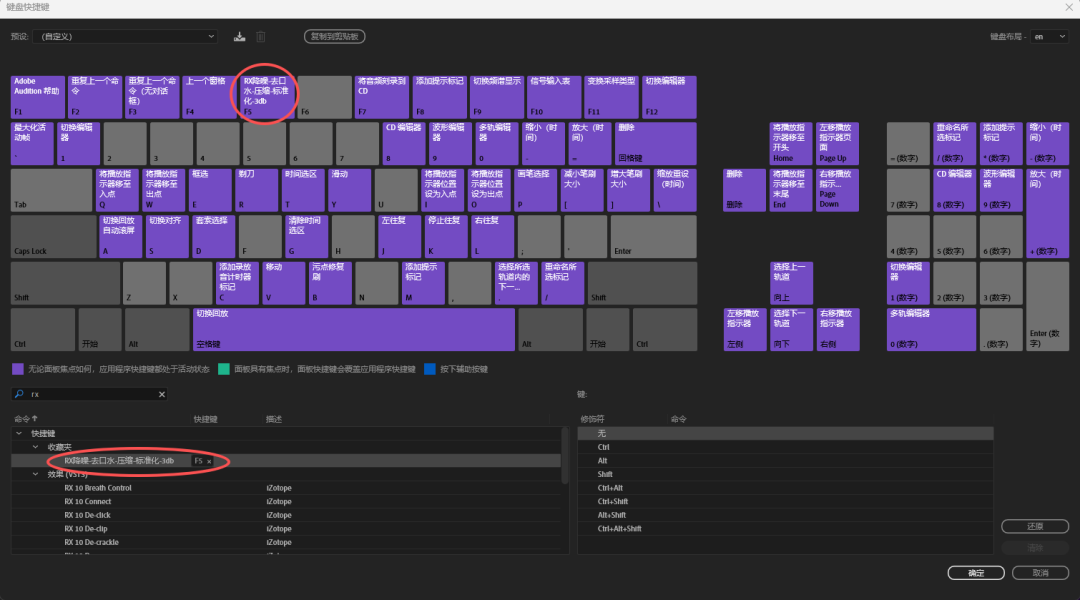The image size is (1080, 600).
Task: Click the unassigned F6 key
Action: pyautogui.click(x=325, y=97)
